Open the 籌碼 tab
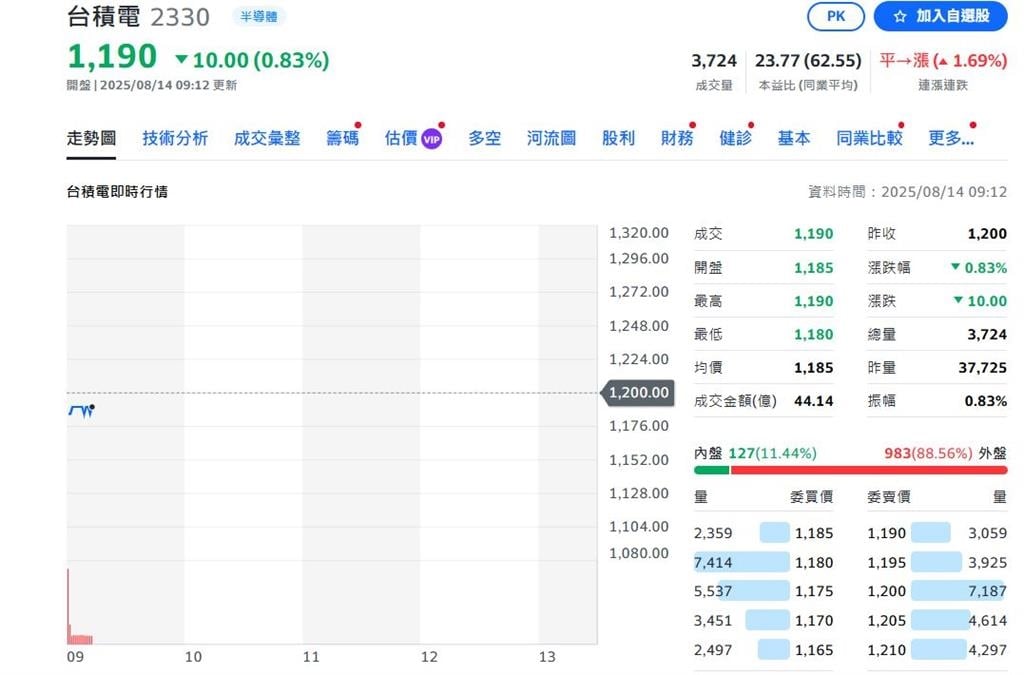Viewport: 1024px width, 675px height. [x=342, y=139]
